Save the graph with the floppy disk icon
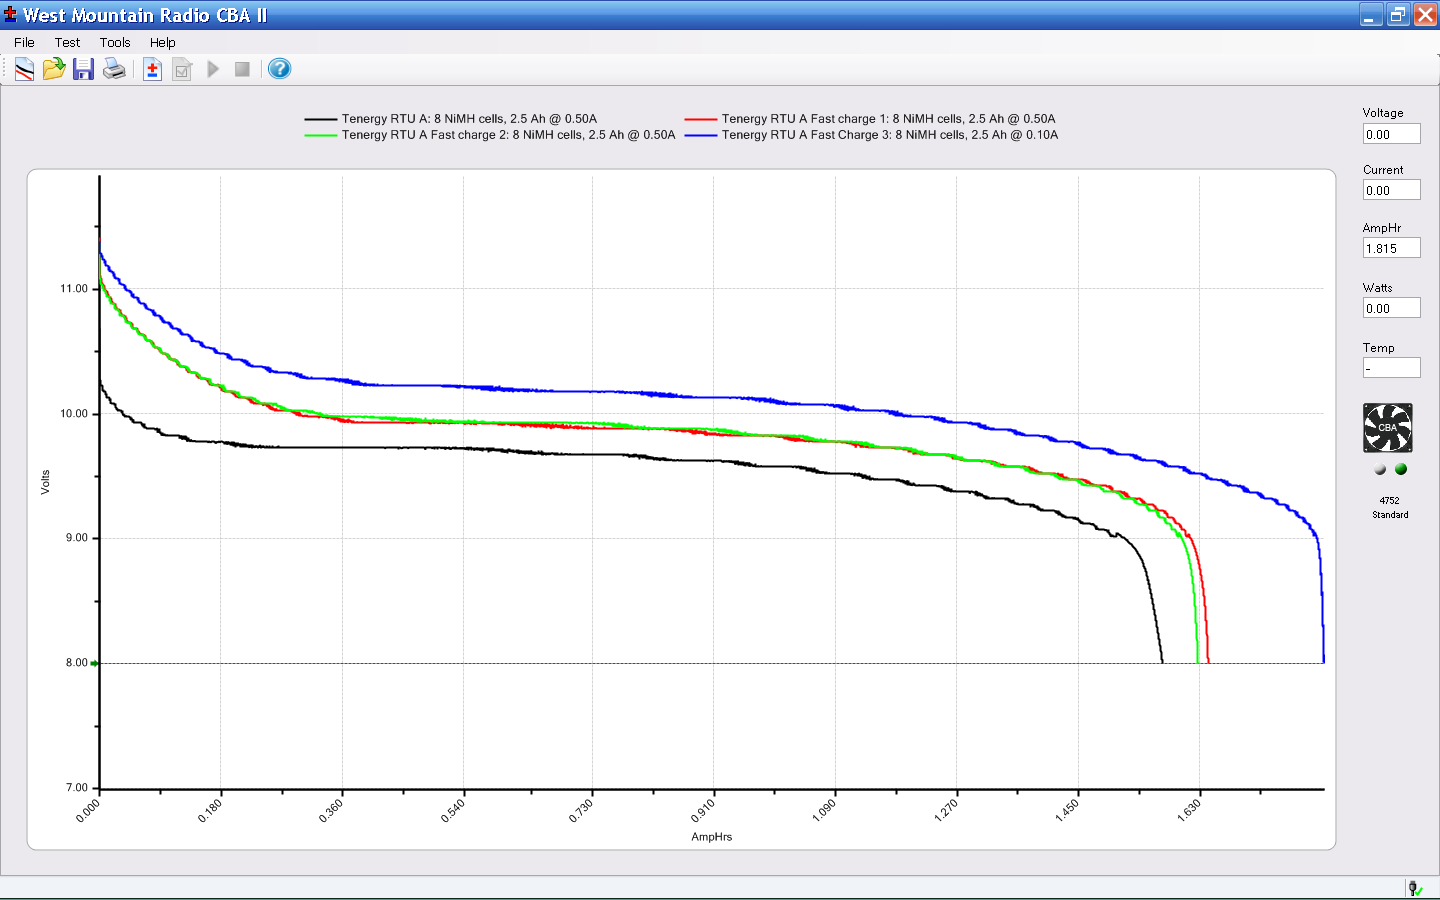1440x900 pixels. (84, 69)
